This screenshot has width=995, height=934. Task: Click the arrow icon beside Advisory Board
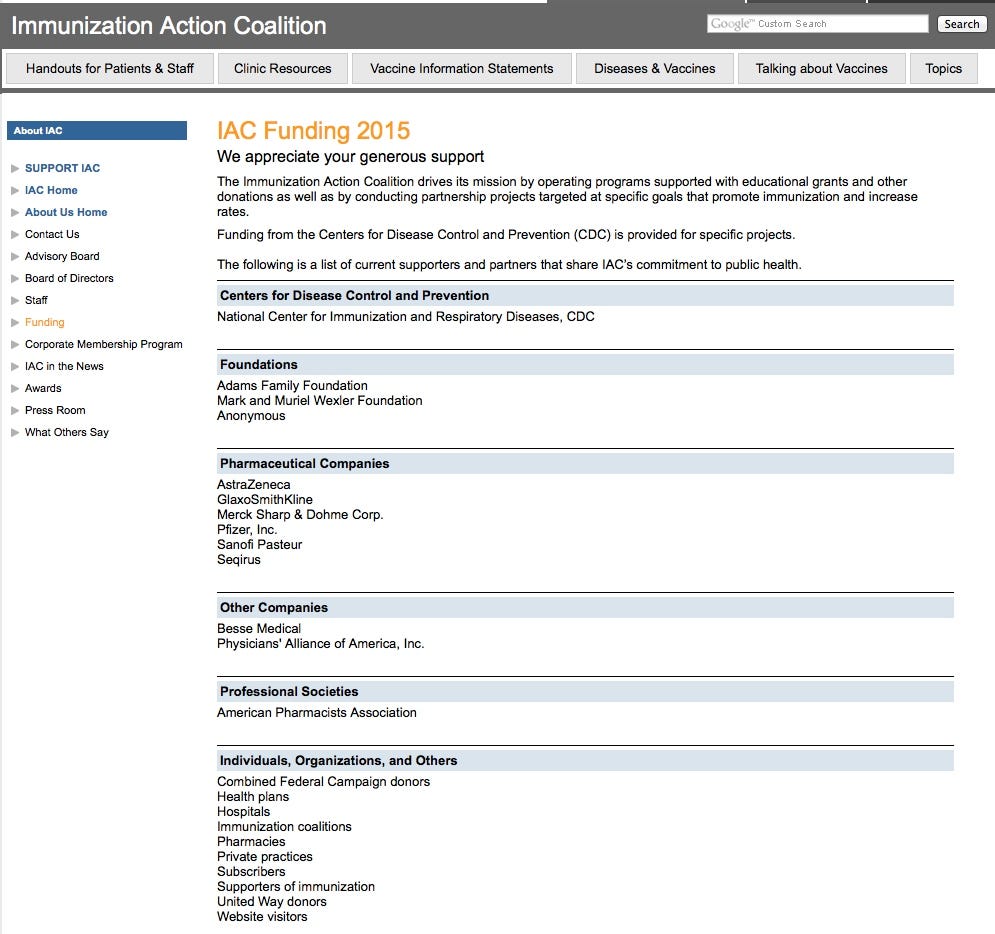click(15, 256)
